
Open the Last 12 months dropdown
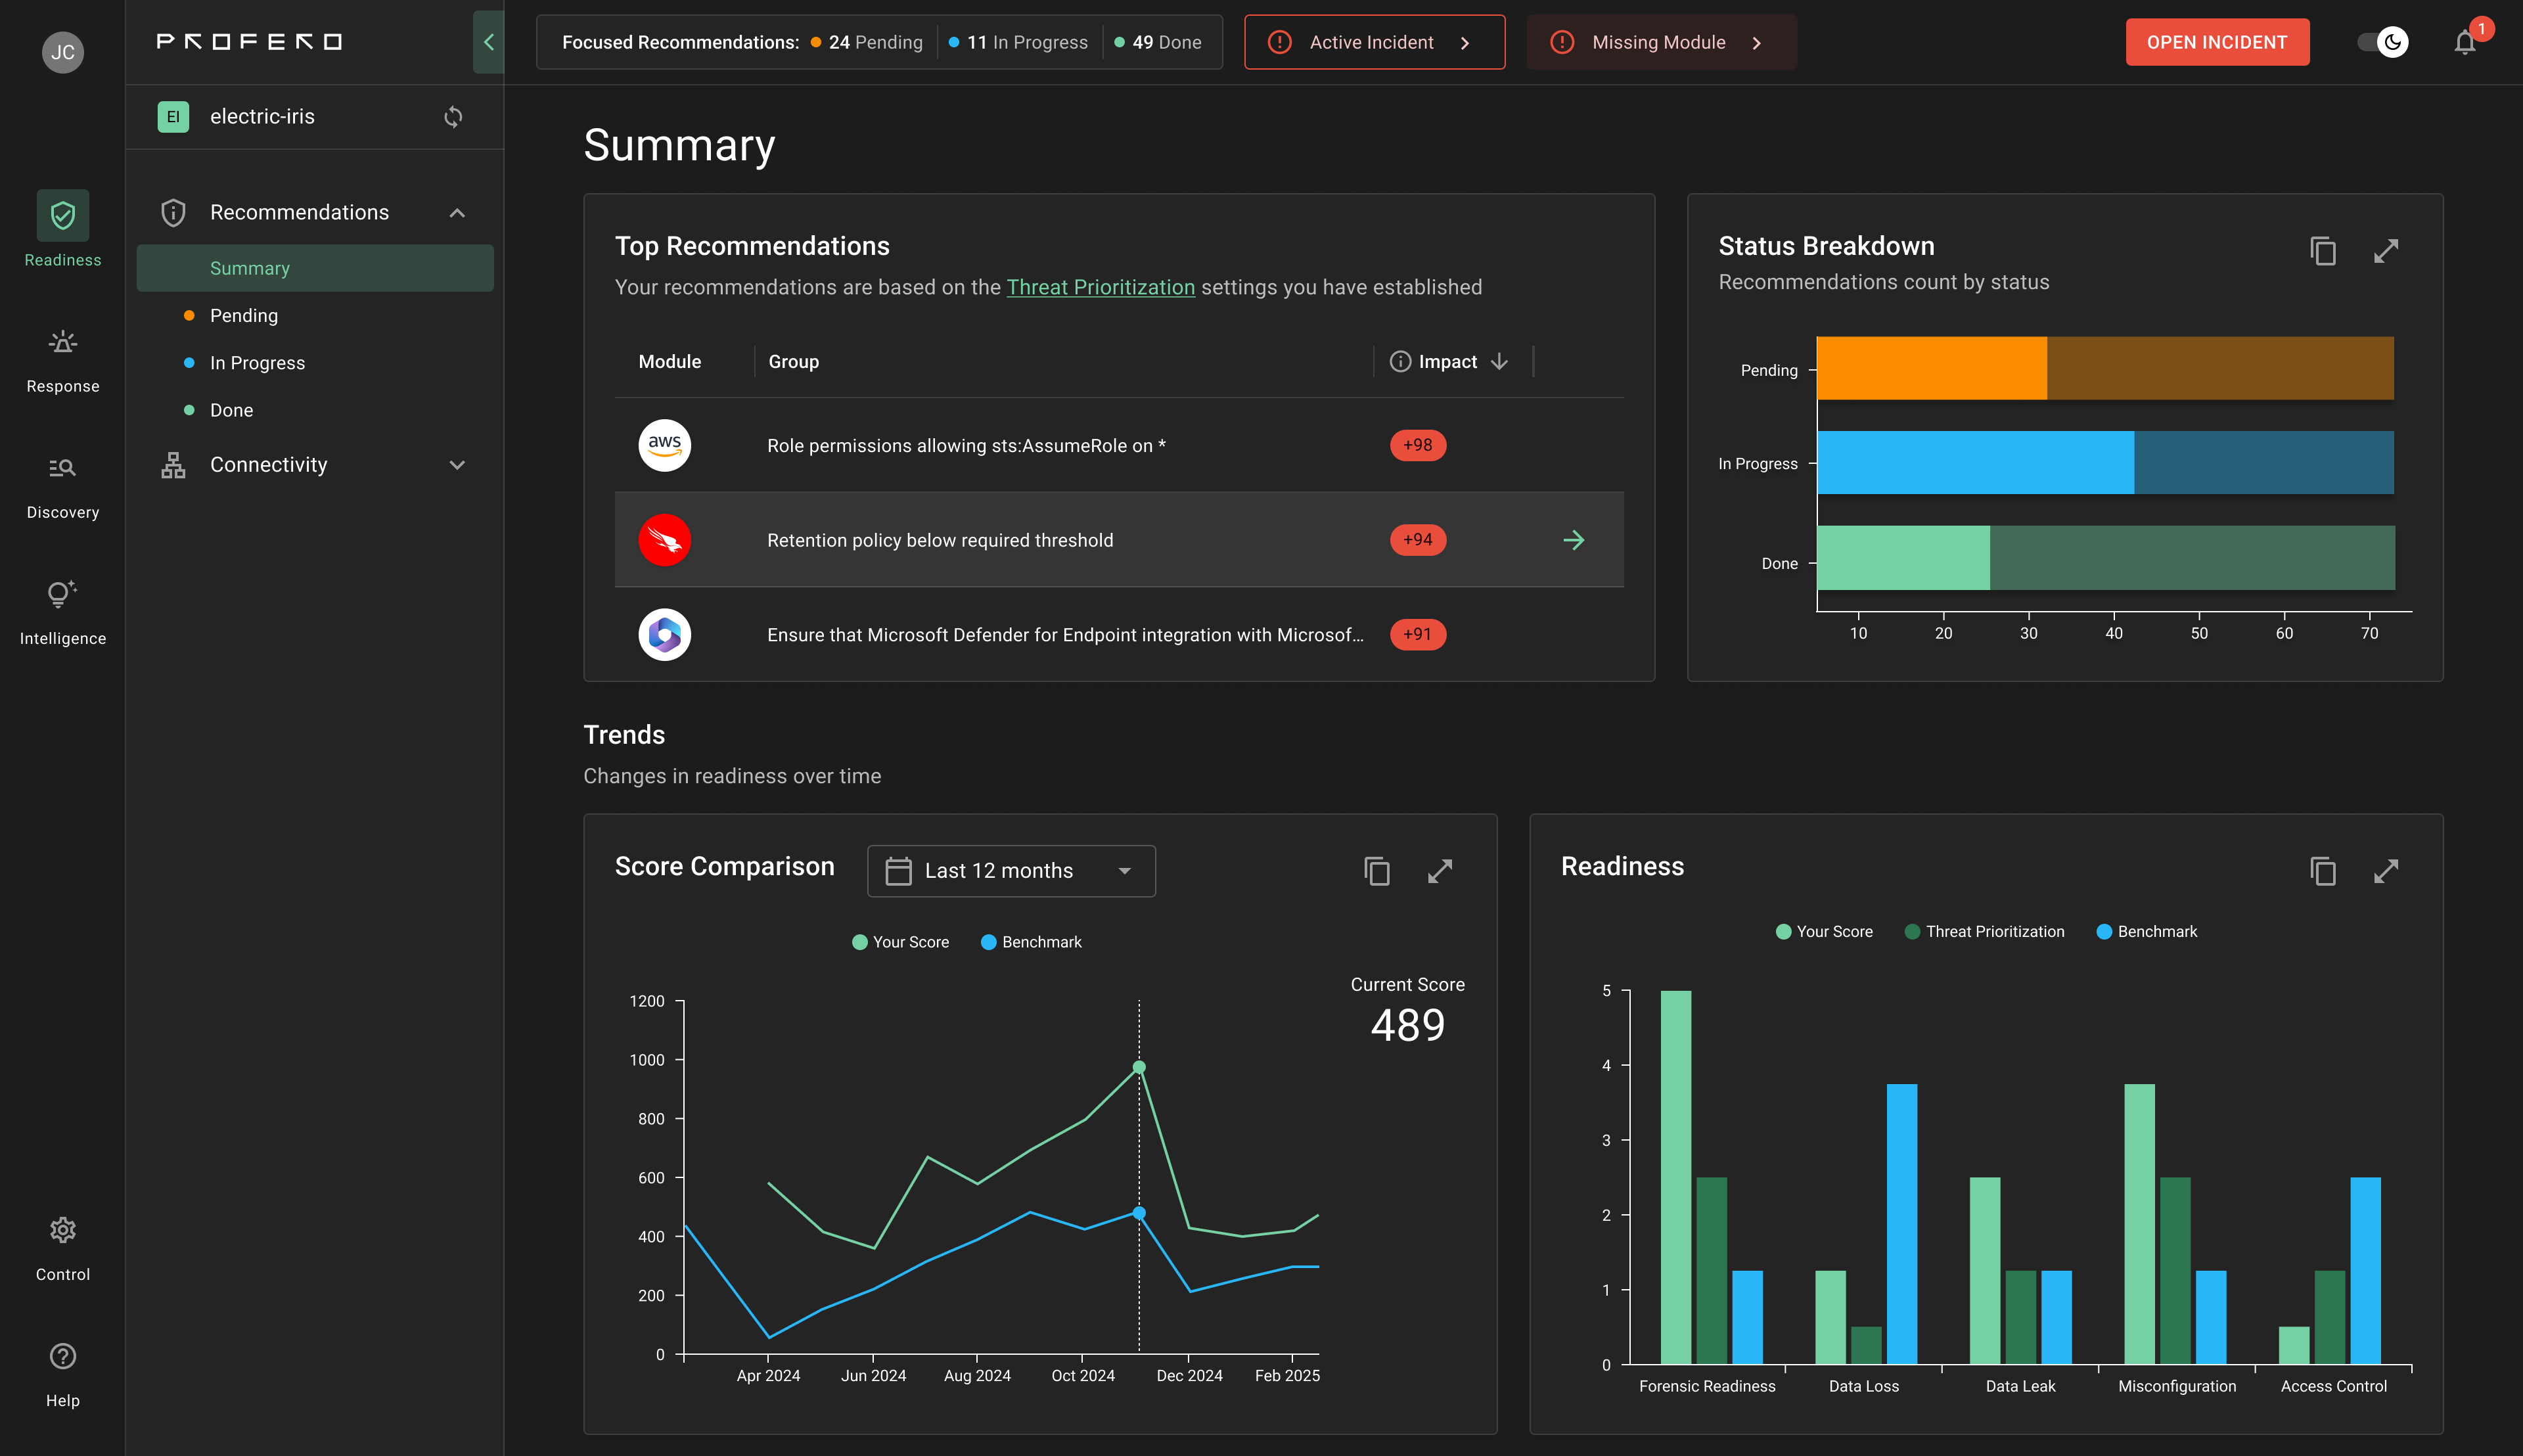point(1011,871)
